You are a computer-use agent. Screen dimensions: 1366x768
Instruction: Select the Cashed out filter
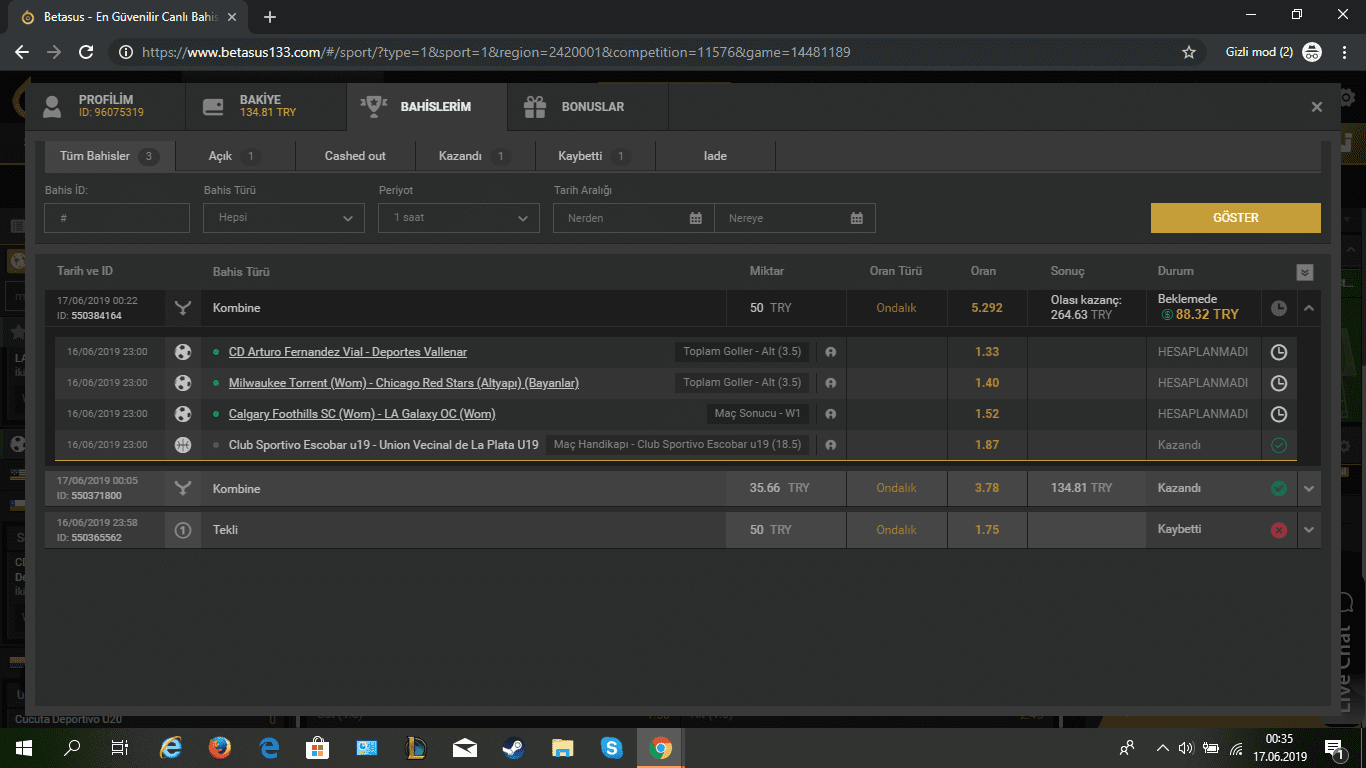(x=355, y=156)
